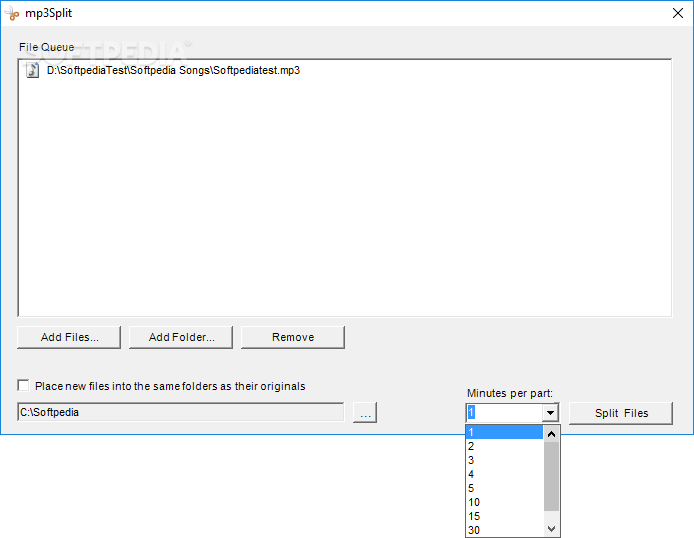The width and height of the screenshot is (694, 538).
Task: Select Softpediatest.mp3 in the file queue
Action: click(x=173, y=70)
